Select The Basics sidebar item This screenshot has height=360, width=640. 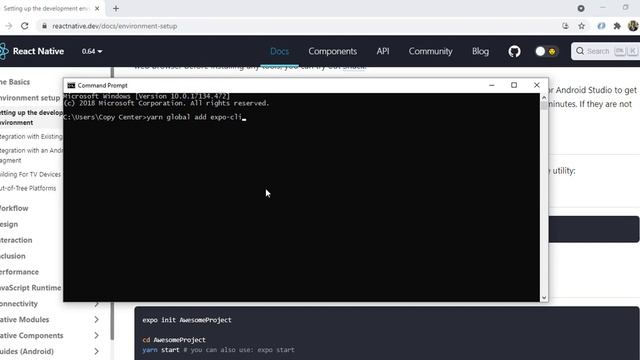[15, 82]
